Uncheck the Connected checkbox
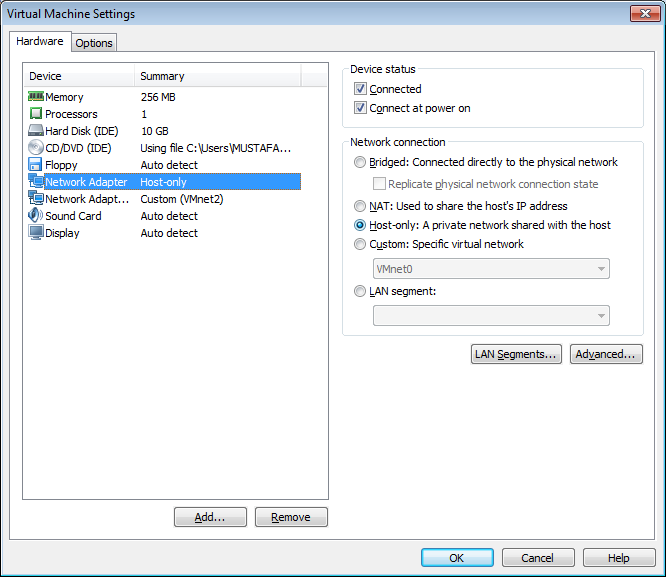Viewport: 666px width, 577px height. pos(360,89)
